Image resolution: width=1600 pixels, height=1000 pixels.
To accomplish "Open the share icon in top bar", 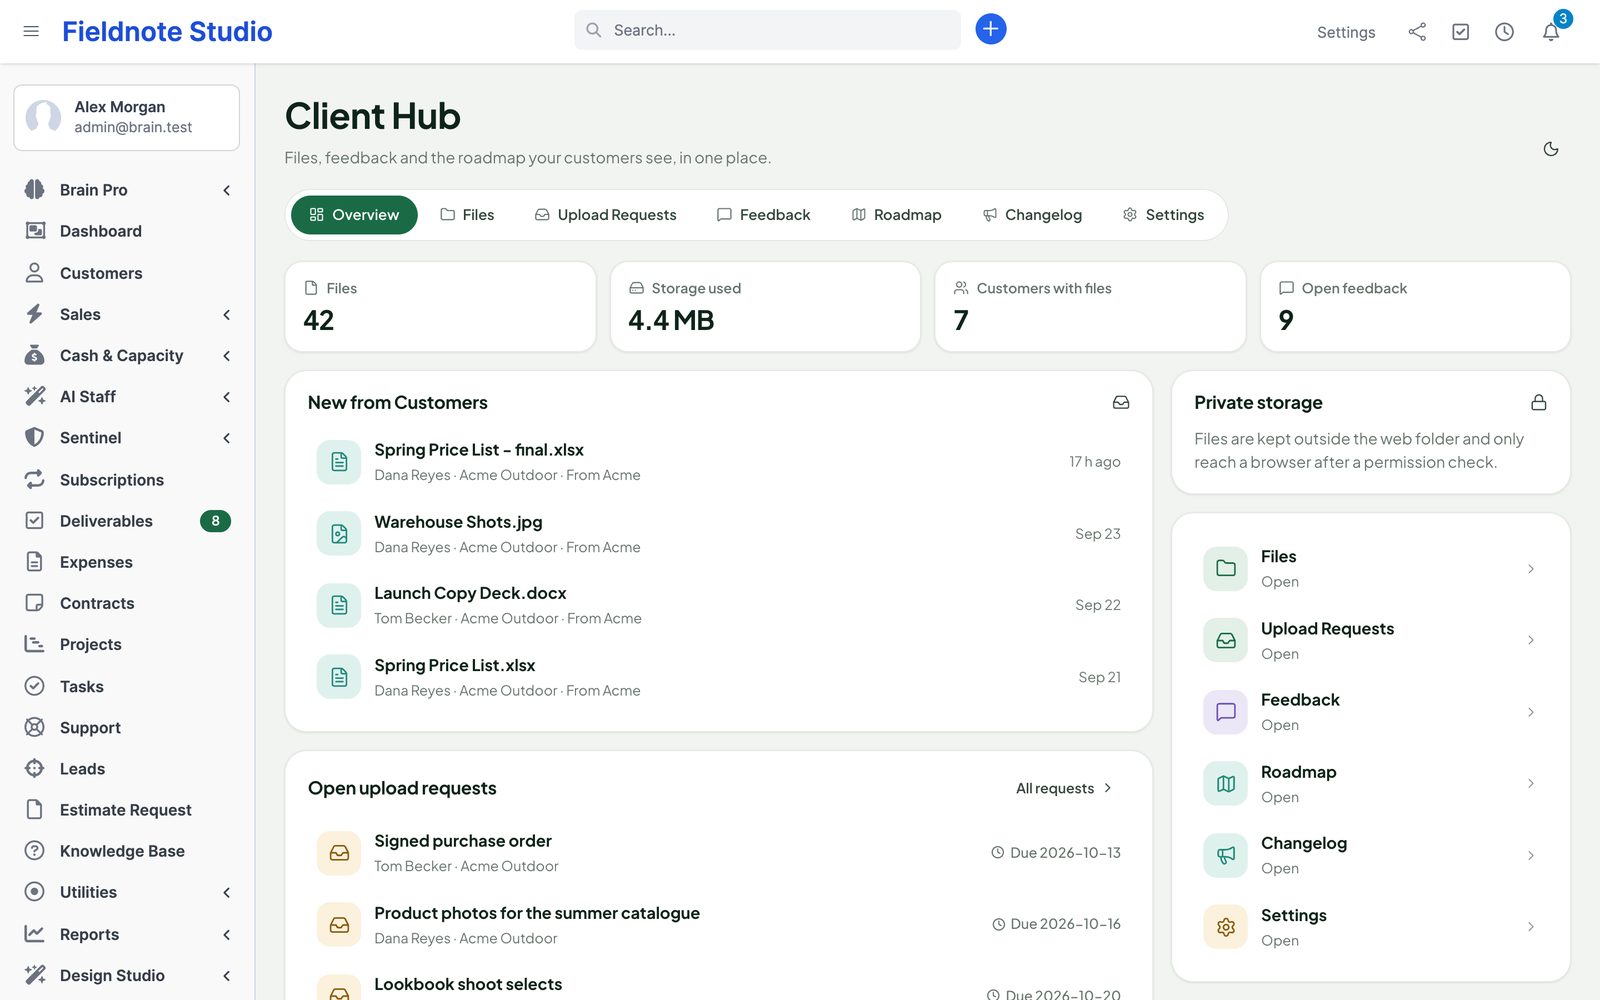I will click(1417, 32).
